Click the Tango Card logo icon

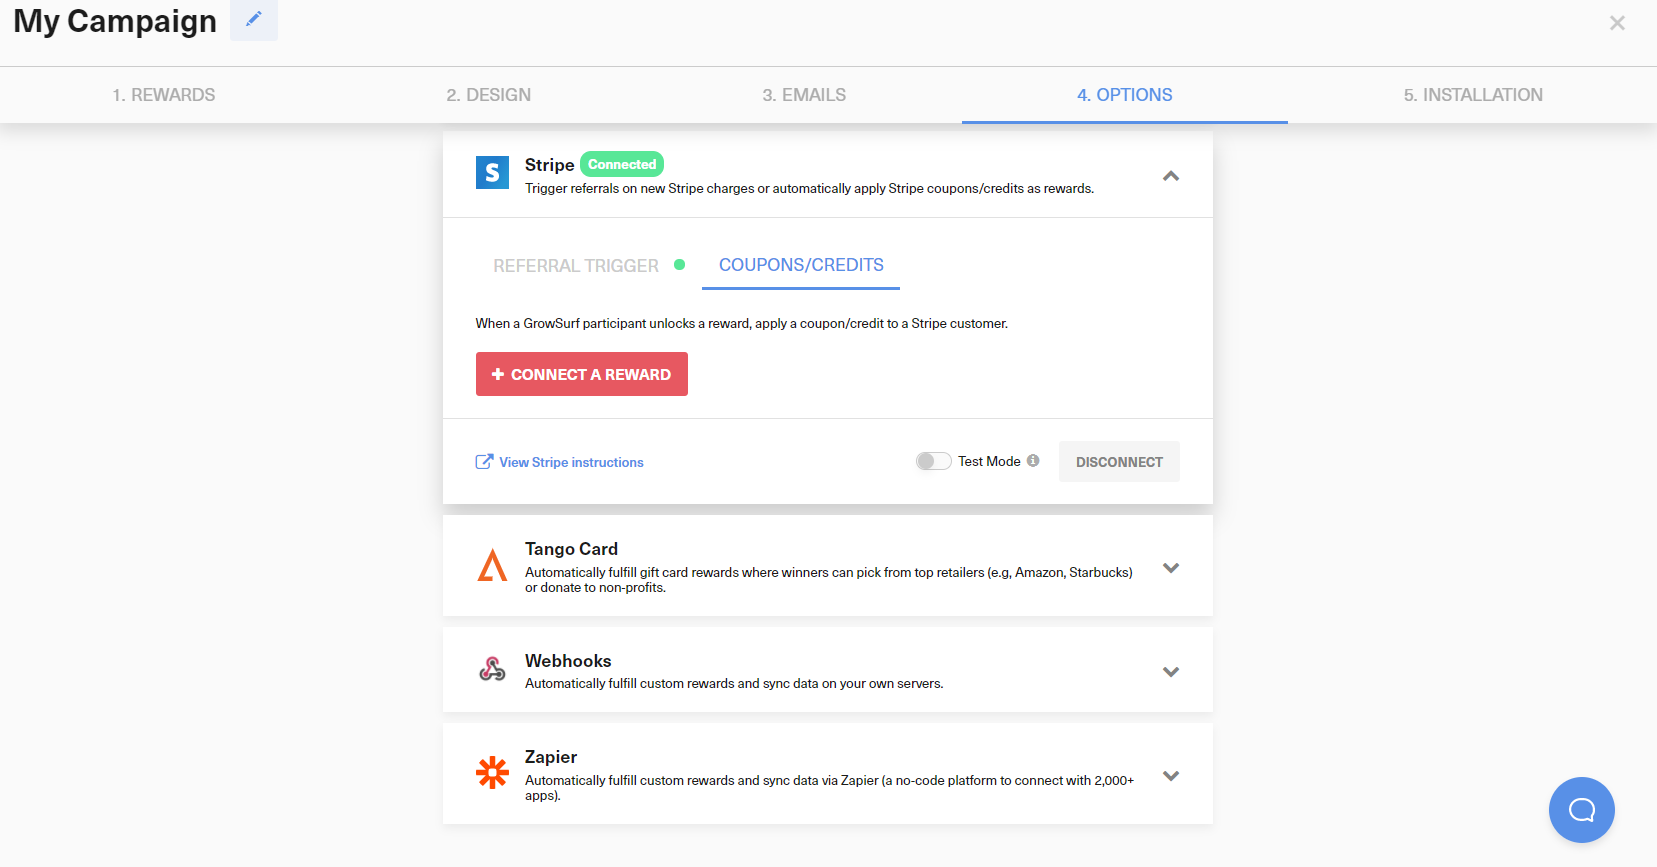tap(492, 565)
